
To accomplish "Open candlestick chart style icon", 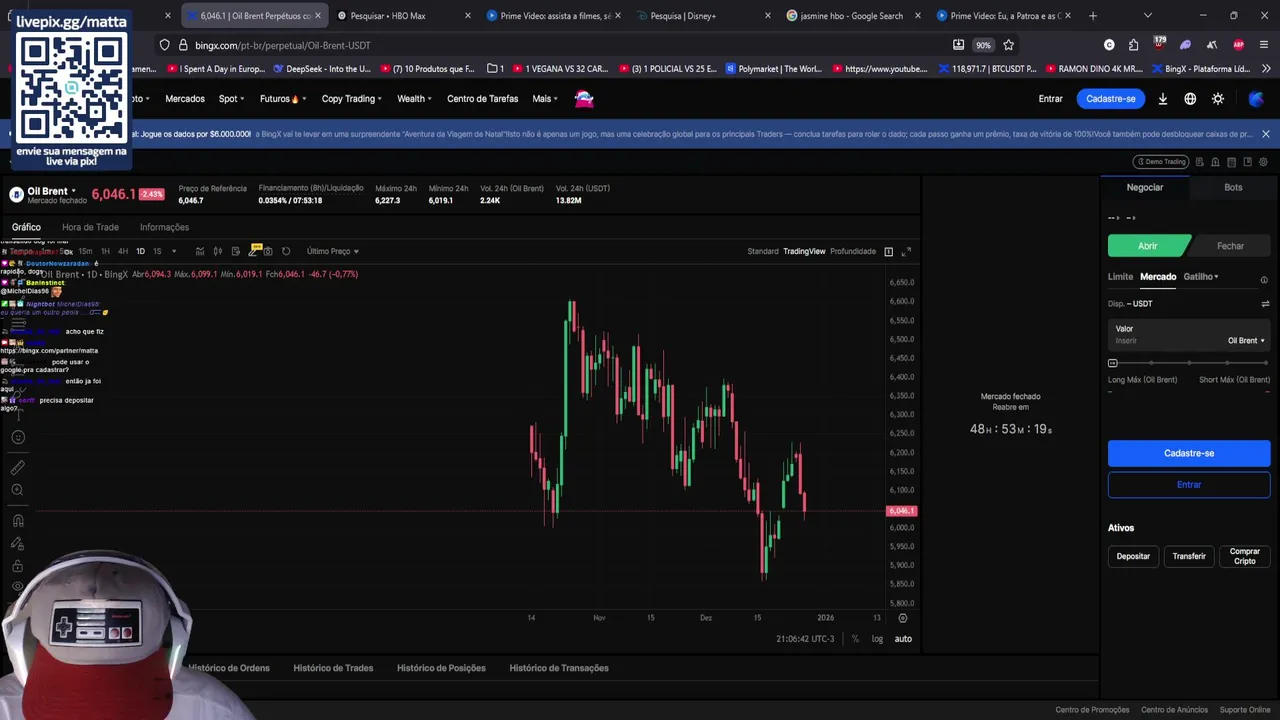I will (x=218, y=251).
